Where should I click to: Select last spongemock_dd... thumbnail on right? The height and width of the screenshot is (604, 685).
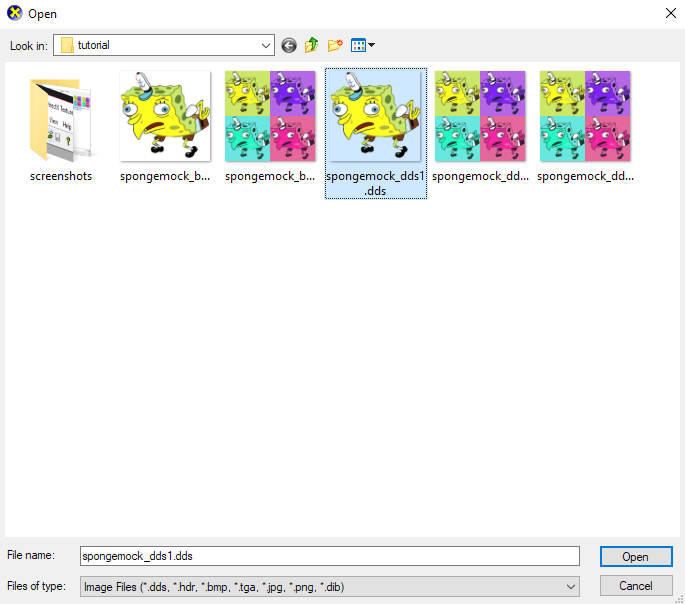coord(585,116)
